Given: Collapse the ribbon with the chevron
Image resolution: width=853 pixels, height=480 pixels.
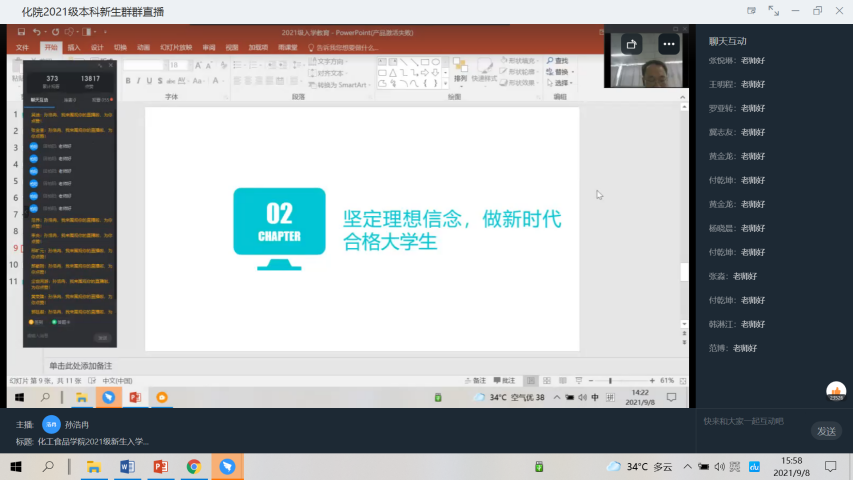Looking at the screenshot, I should (x=683, y=97).
